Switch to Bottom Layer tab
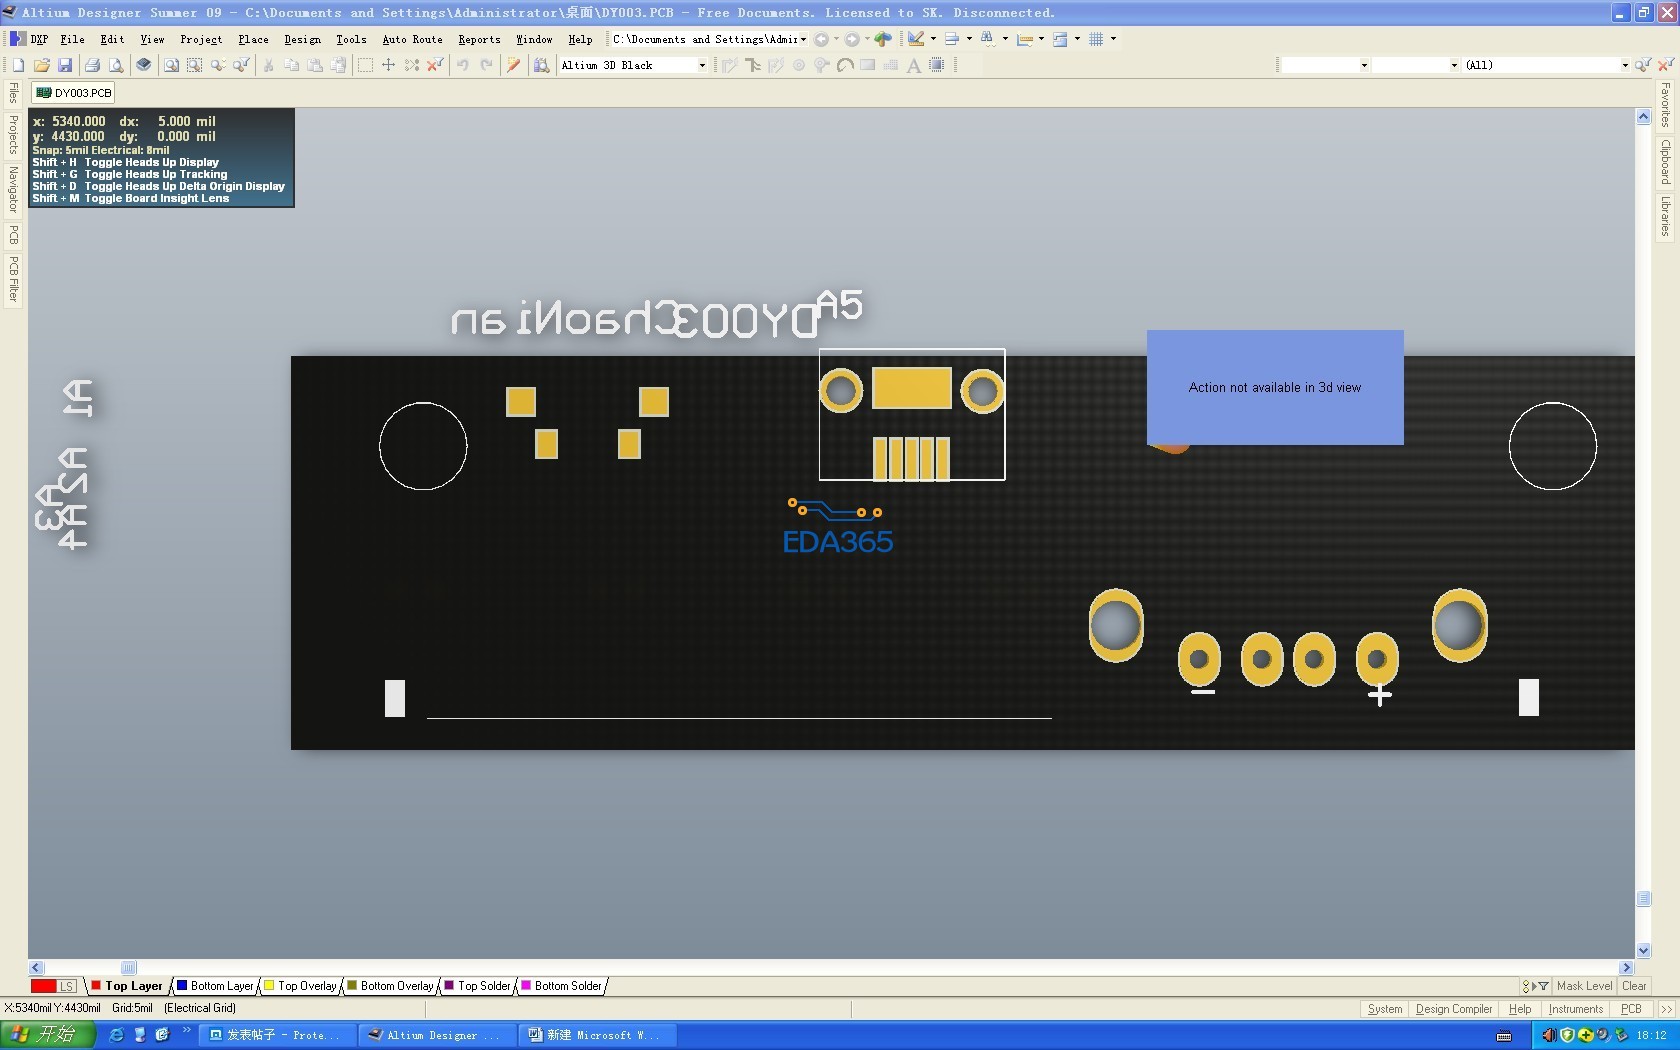The height and width of the screenshot is (1050, 1680). click(215, 986)
